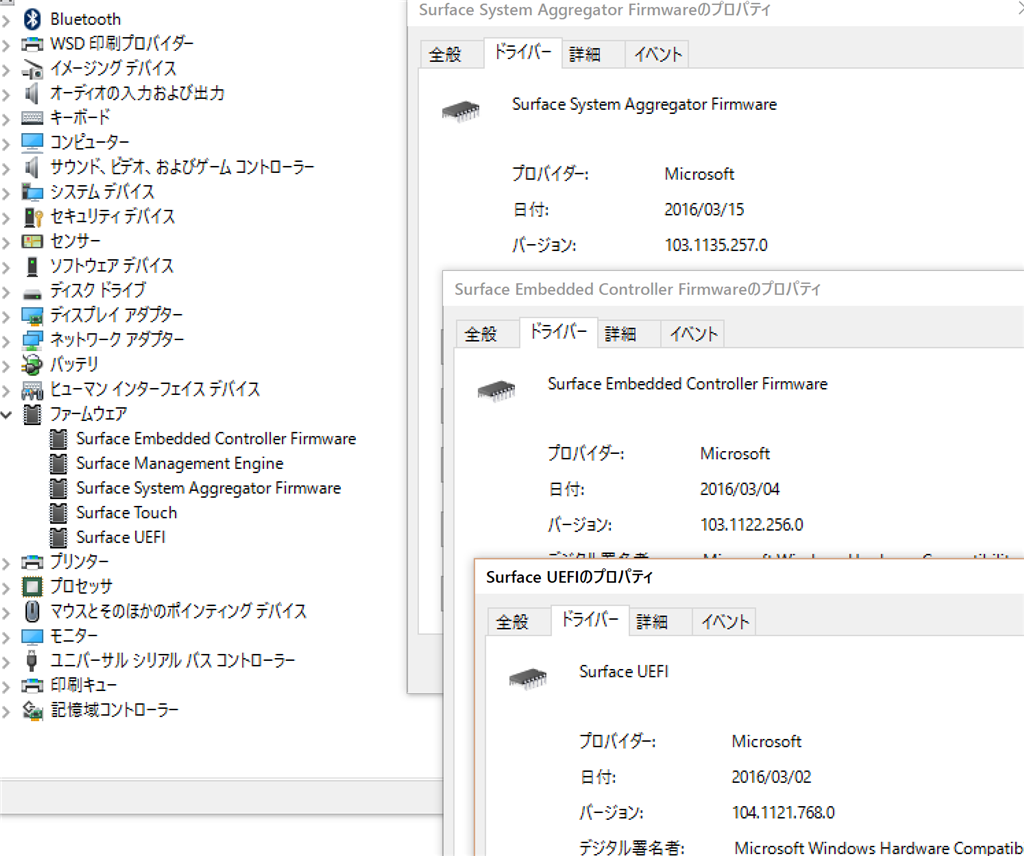Click the Surface Embedded Controller Firmwareのプロパティ title bar
The image size is (1024, 856).
point(733,289)
